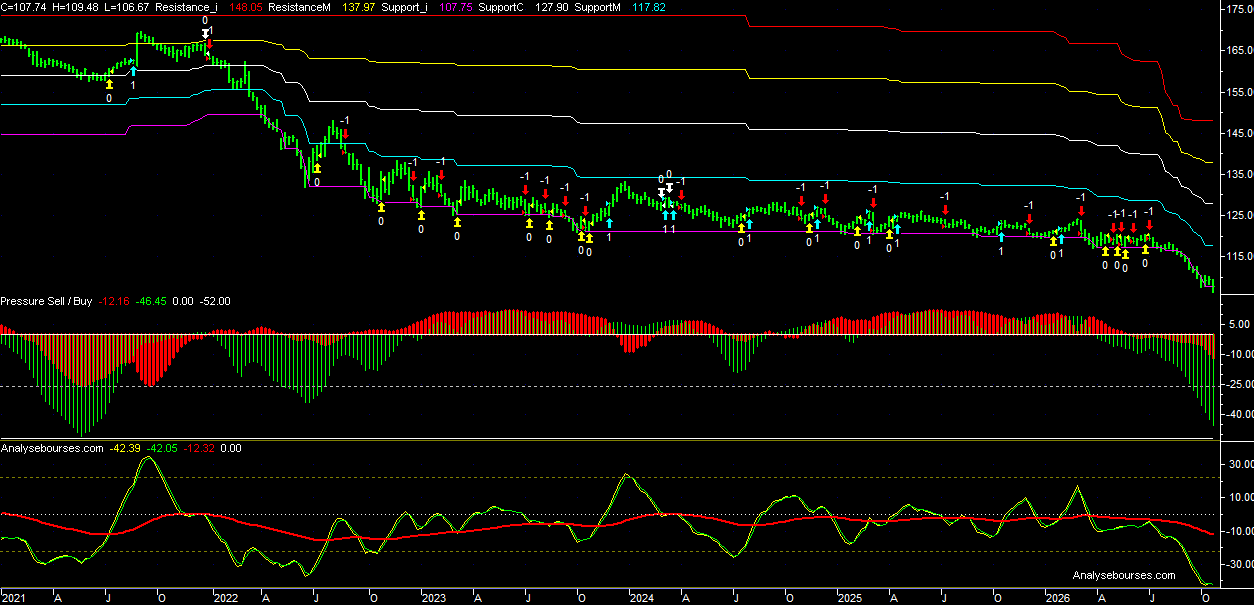Click the 155.00 price axis label
The image size is (1254, 605).
point(1239,92)
